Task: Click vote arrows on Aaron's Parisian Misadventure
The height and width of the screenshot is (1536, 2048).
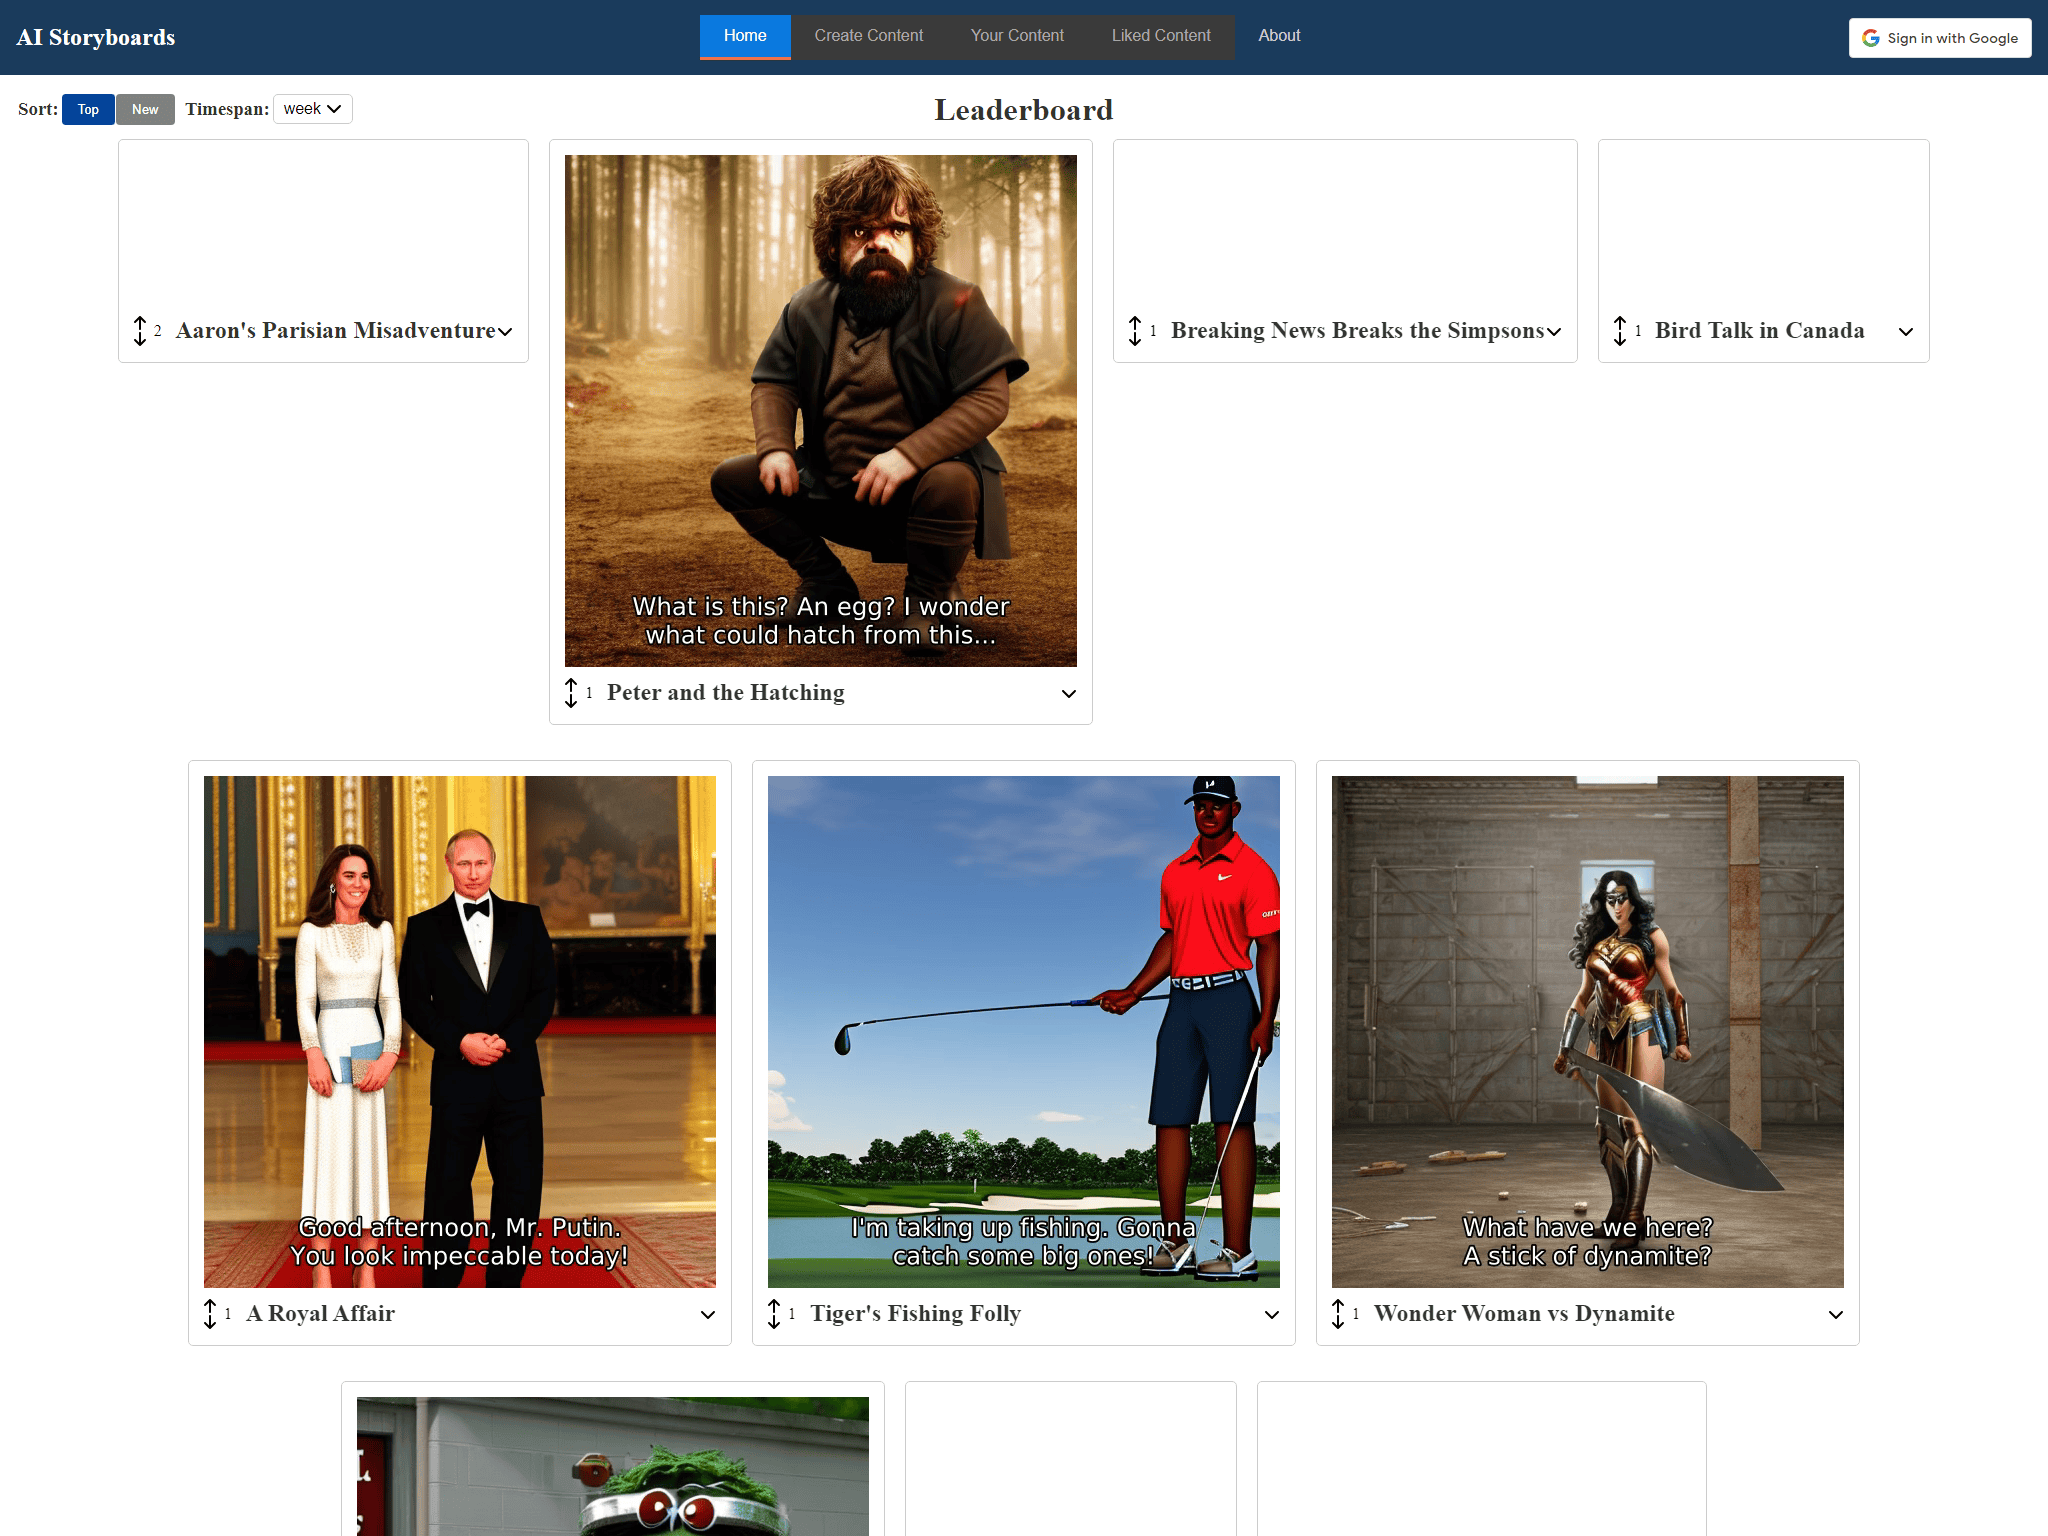Action: pos(140,331)
